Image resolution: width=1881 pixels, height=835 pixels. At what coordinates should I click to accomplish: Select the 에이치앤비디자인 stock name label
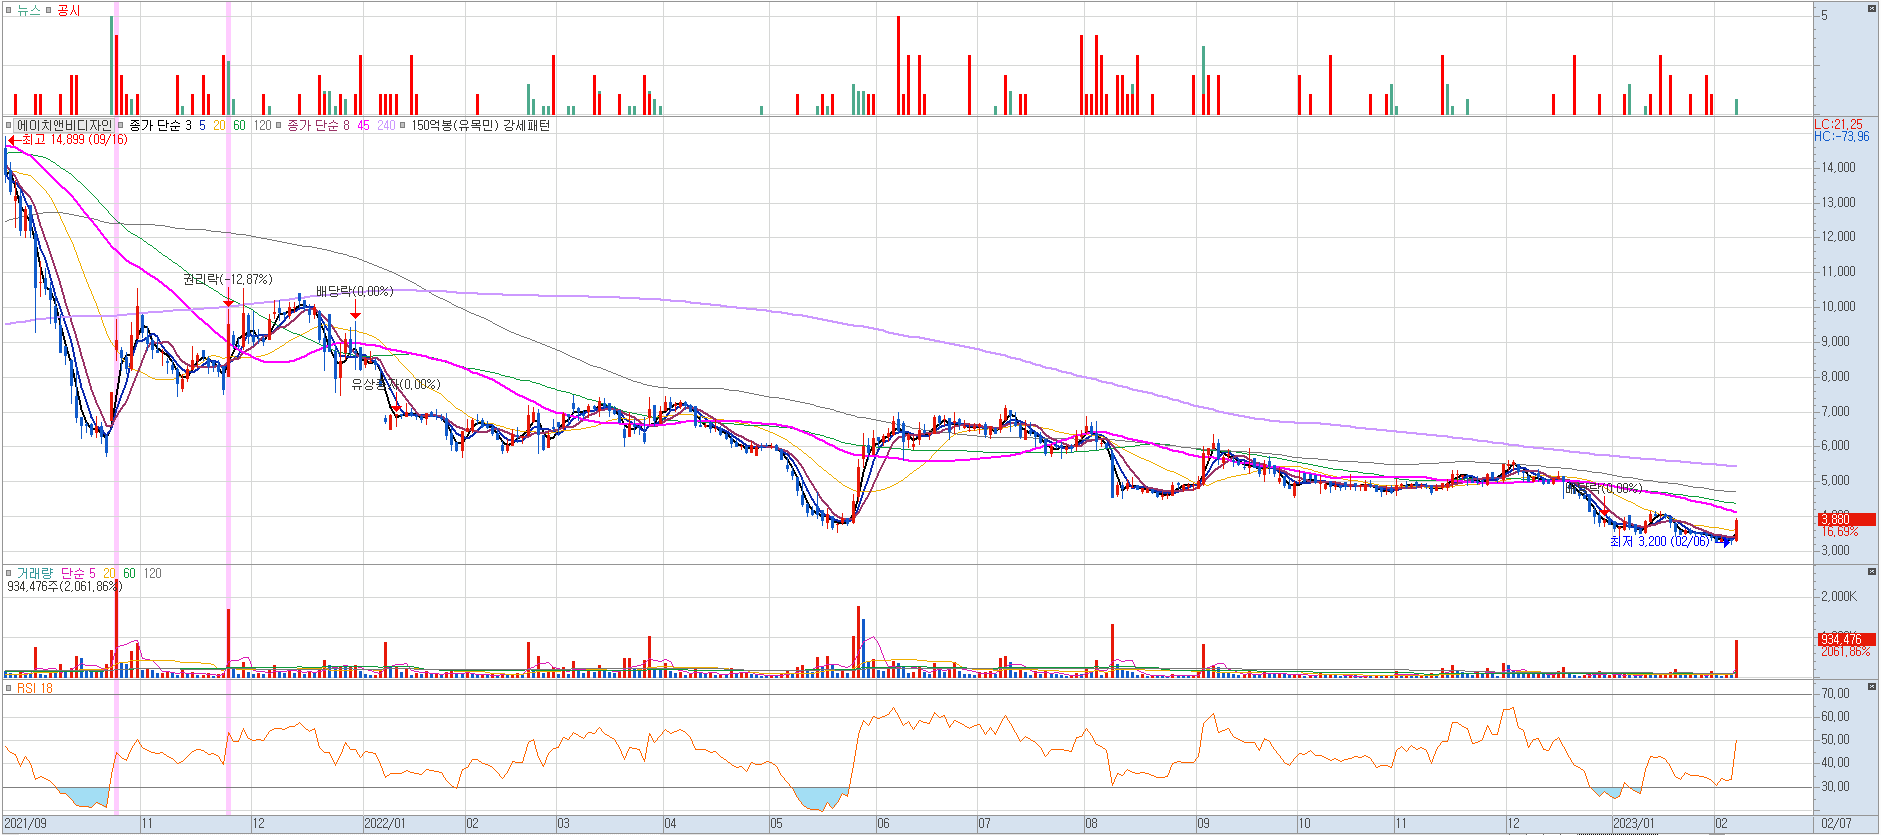point(64,125)
